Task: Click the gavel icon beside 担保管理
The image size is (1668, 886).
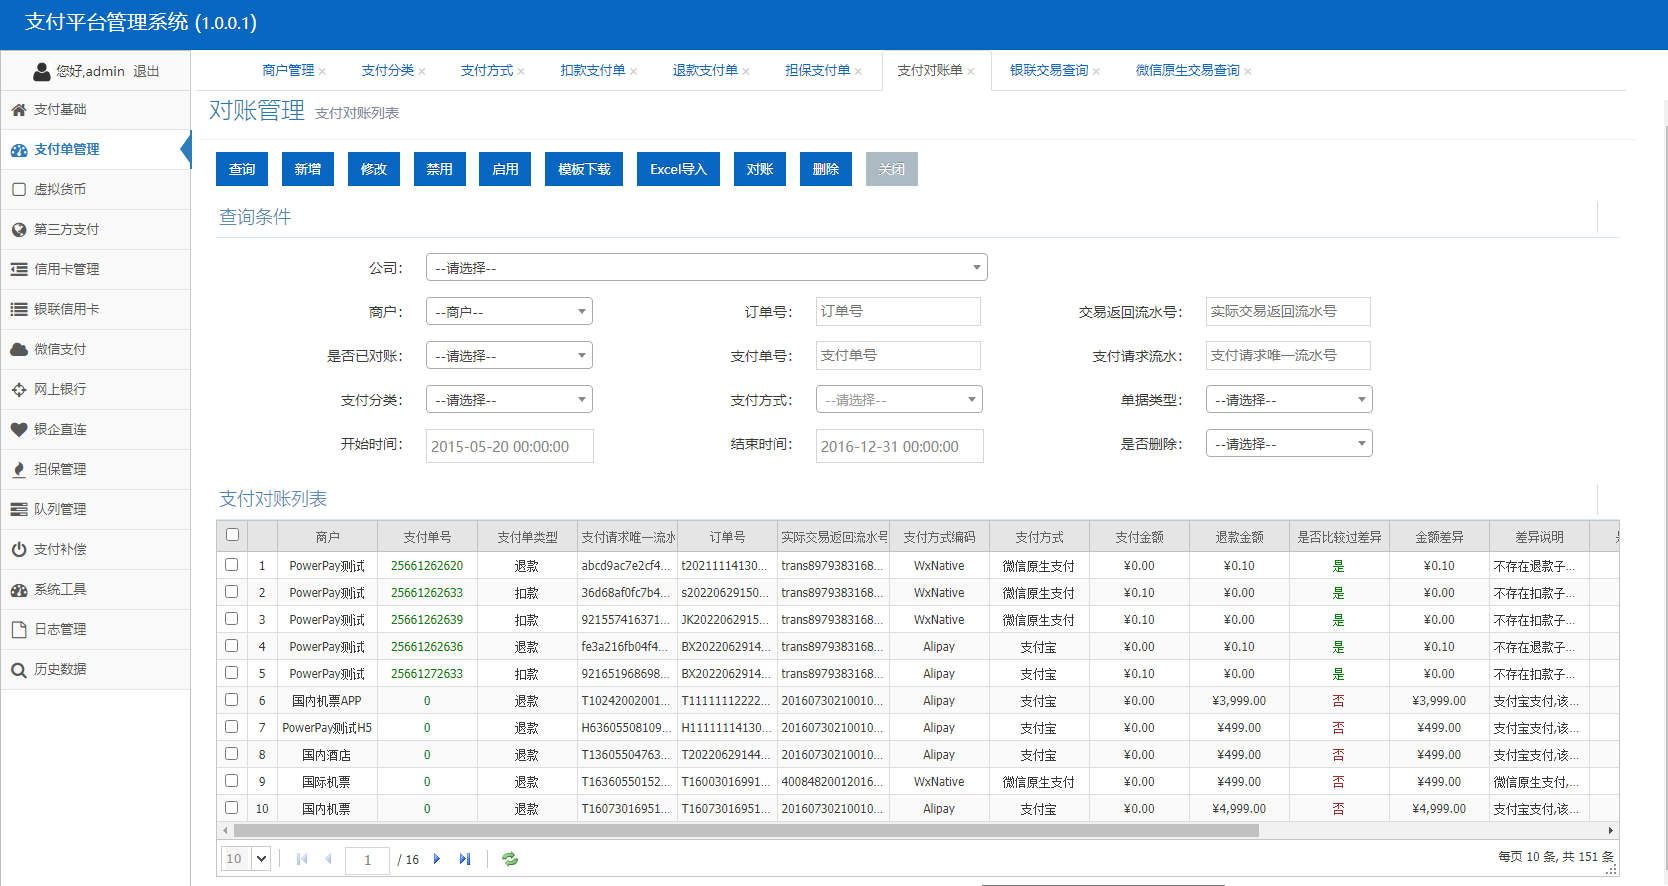Action: pyautogui.click(x=19, y=470)
